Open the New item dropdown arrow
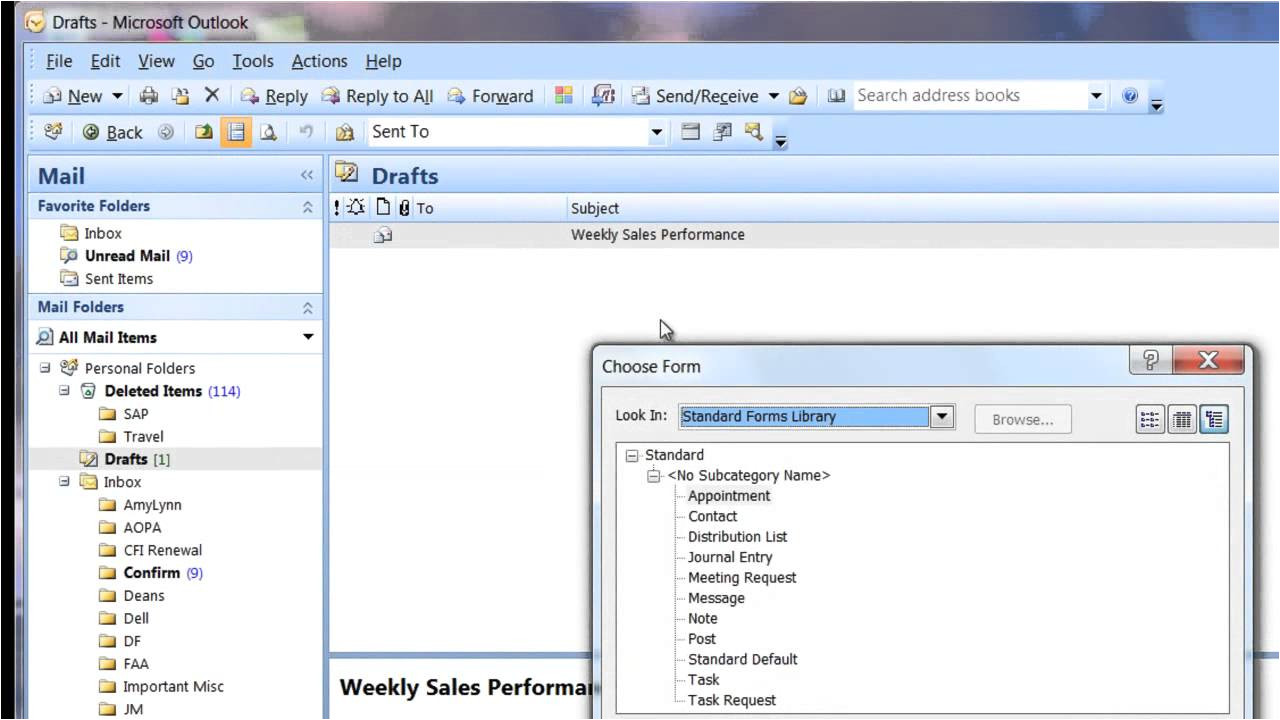Viewport: 1280px width, 720px height. [117, 96]
